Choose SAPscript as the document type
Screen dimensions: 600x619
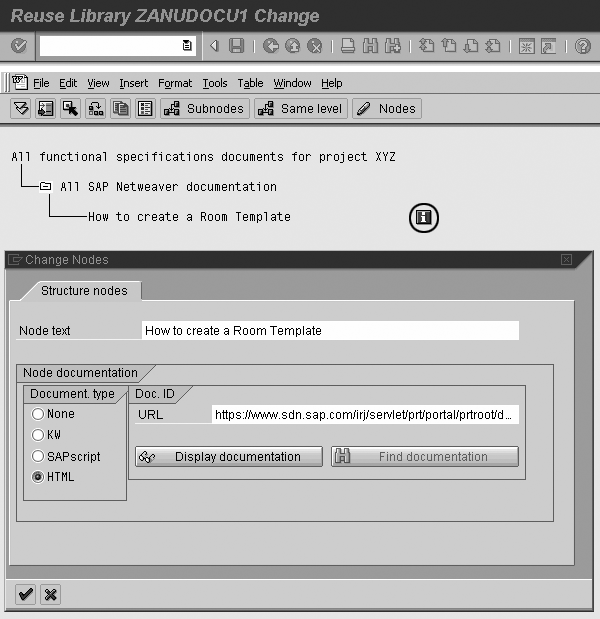[38, 456]
